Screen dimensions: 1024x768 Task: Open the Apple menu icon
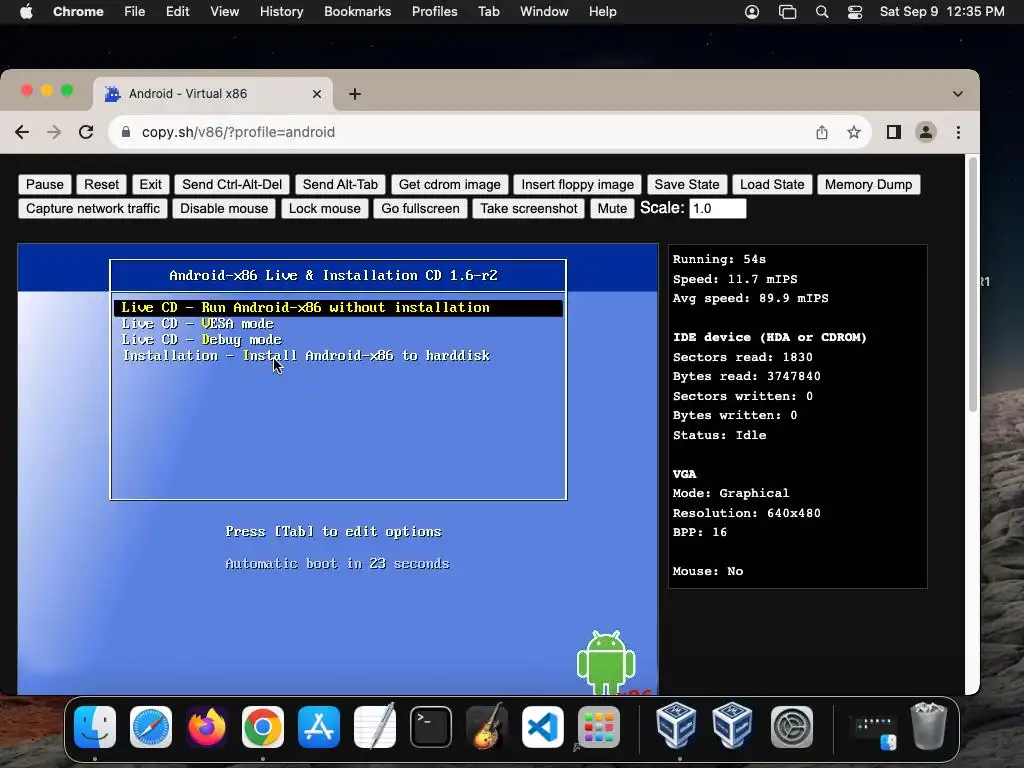26,12
